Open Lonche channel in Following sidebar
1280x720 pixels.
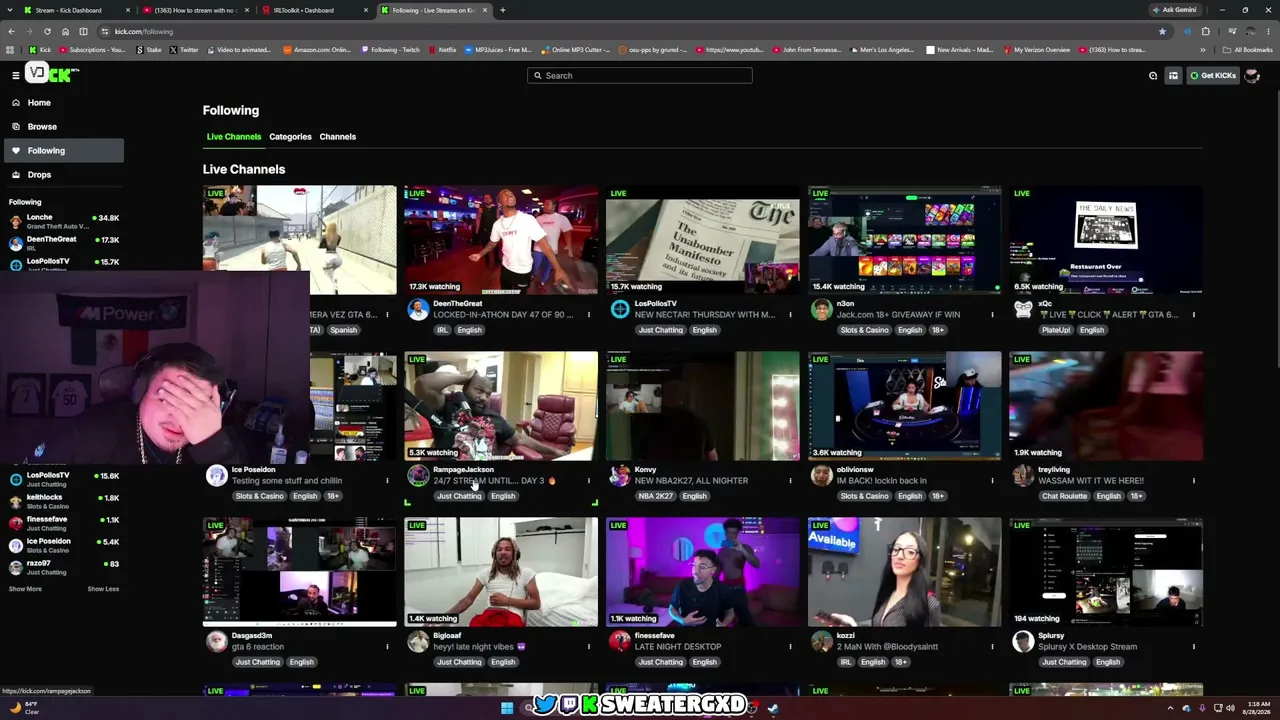pyautogui.click(x=62, y=221)
